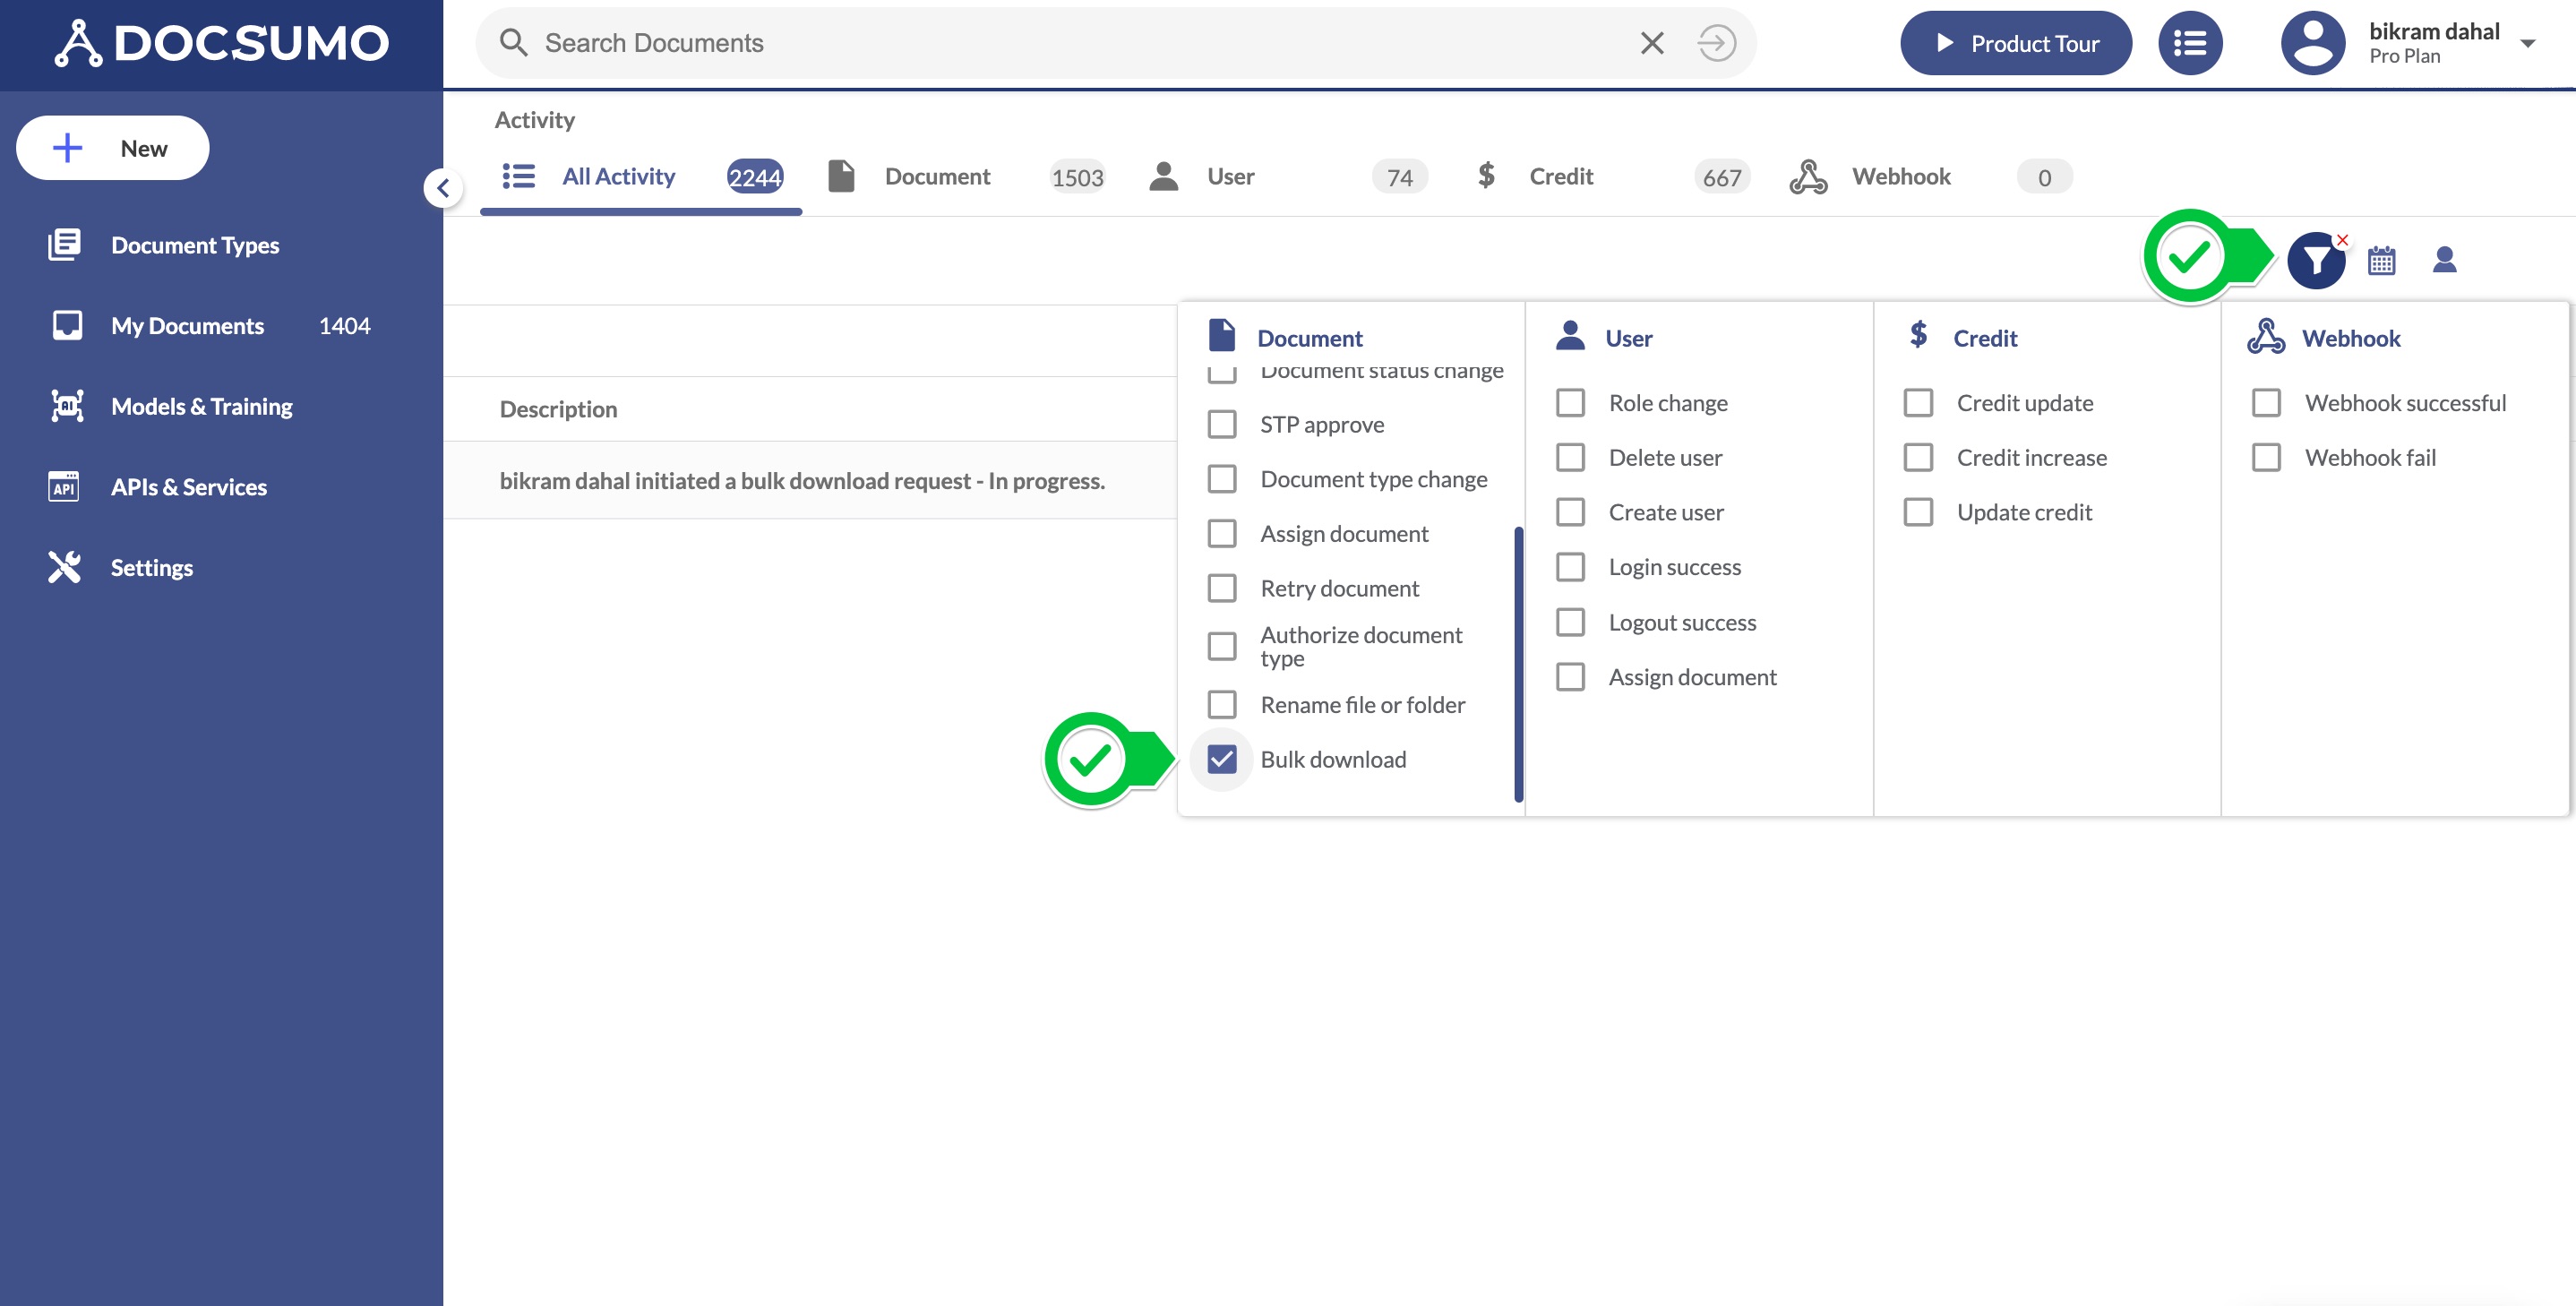Click the search magnifier icon

click(x=513, y=43)
